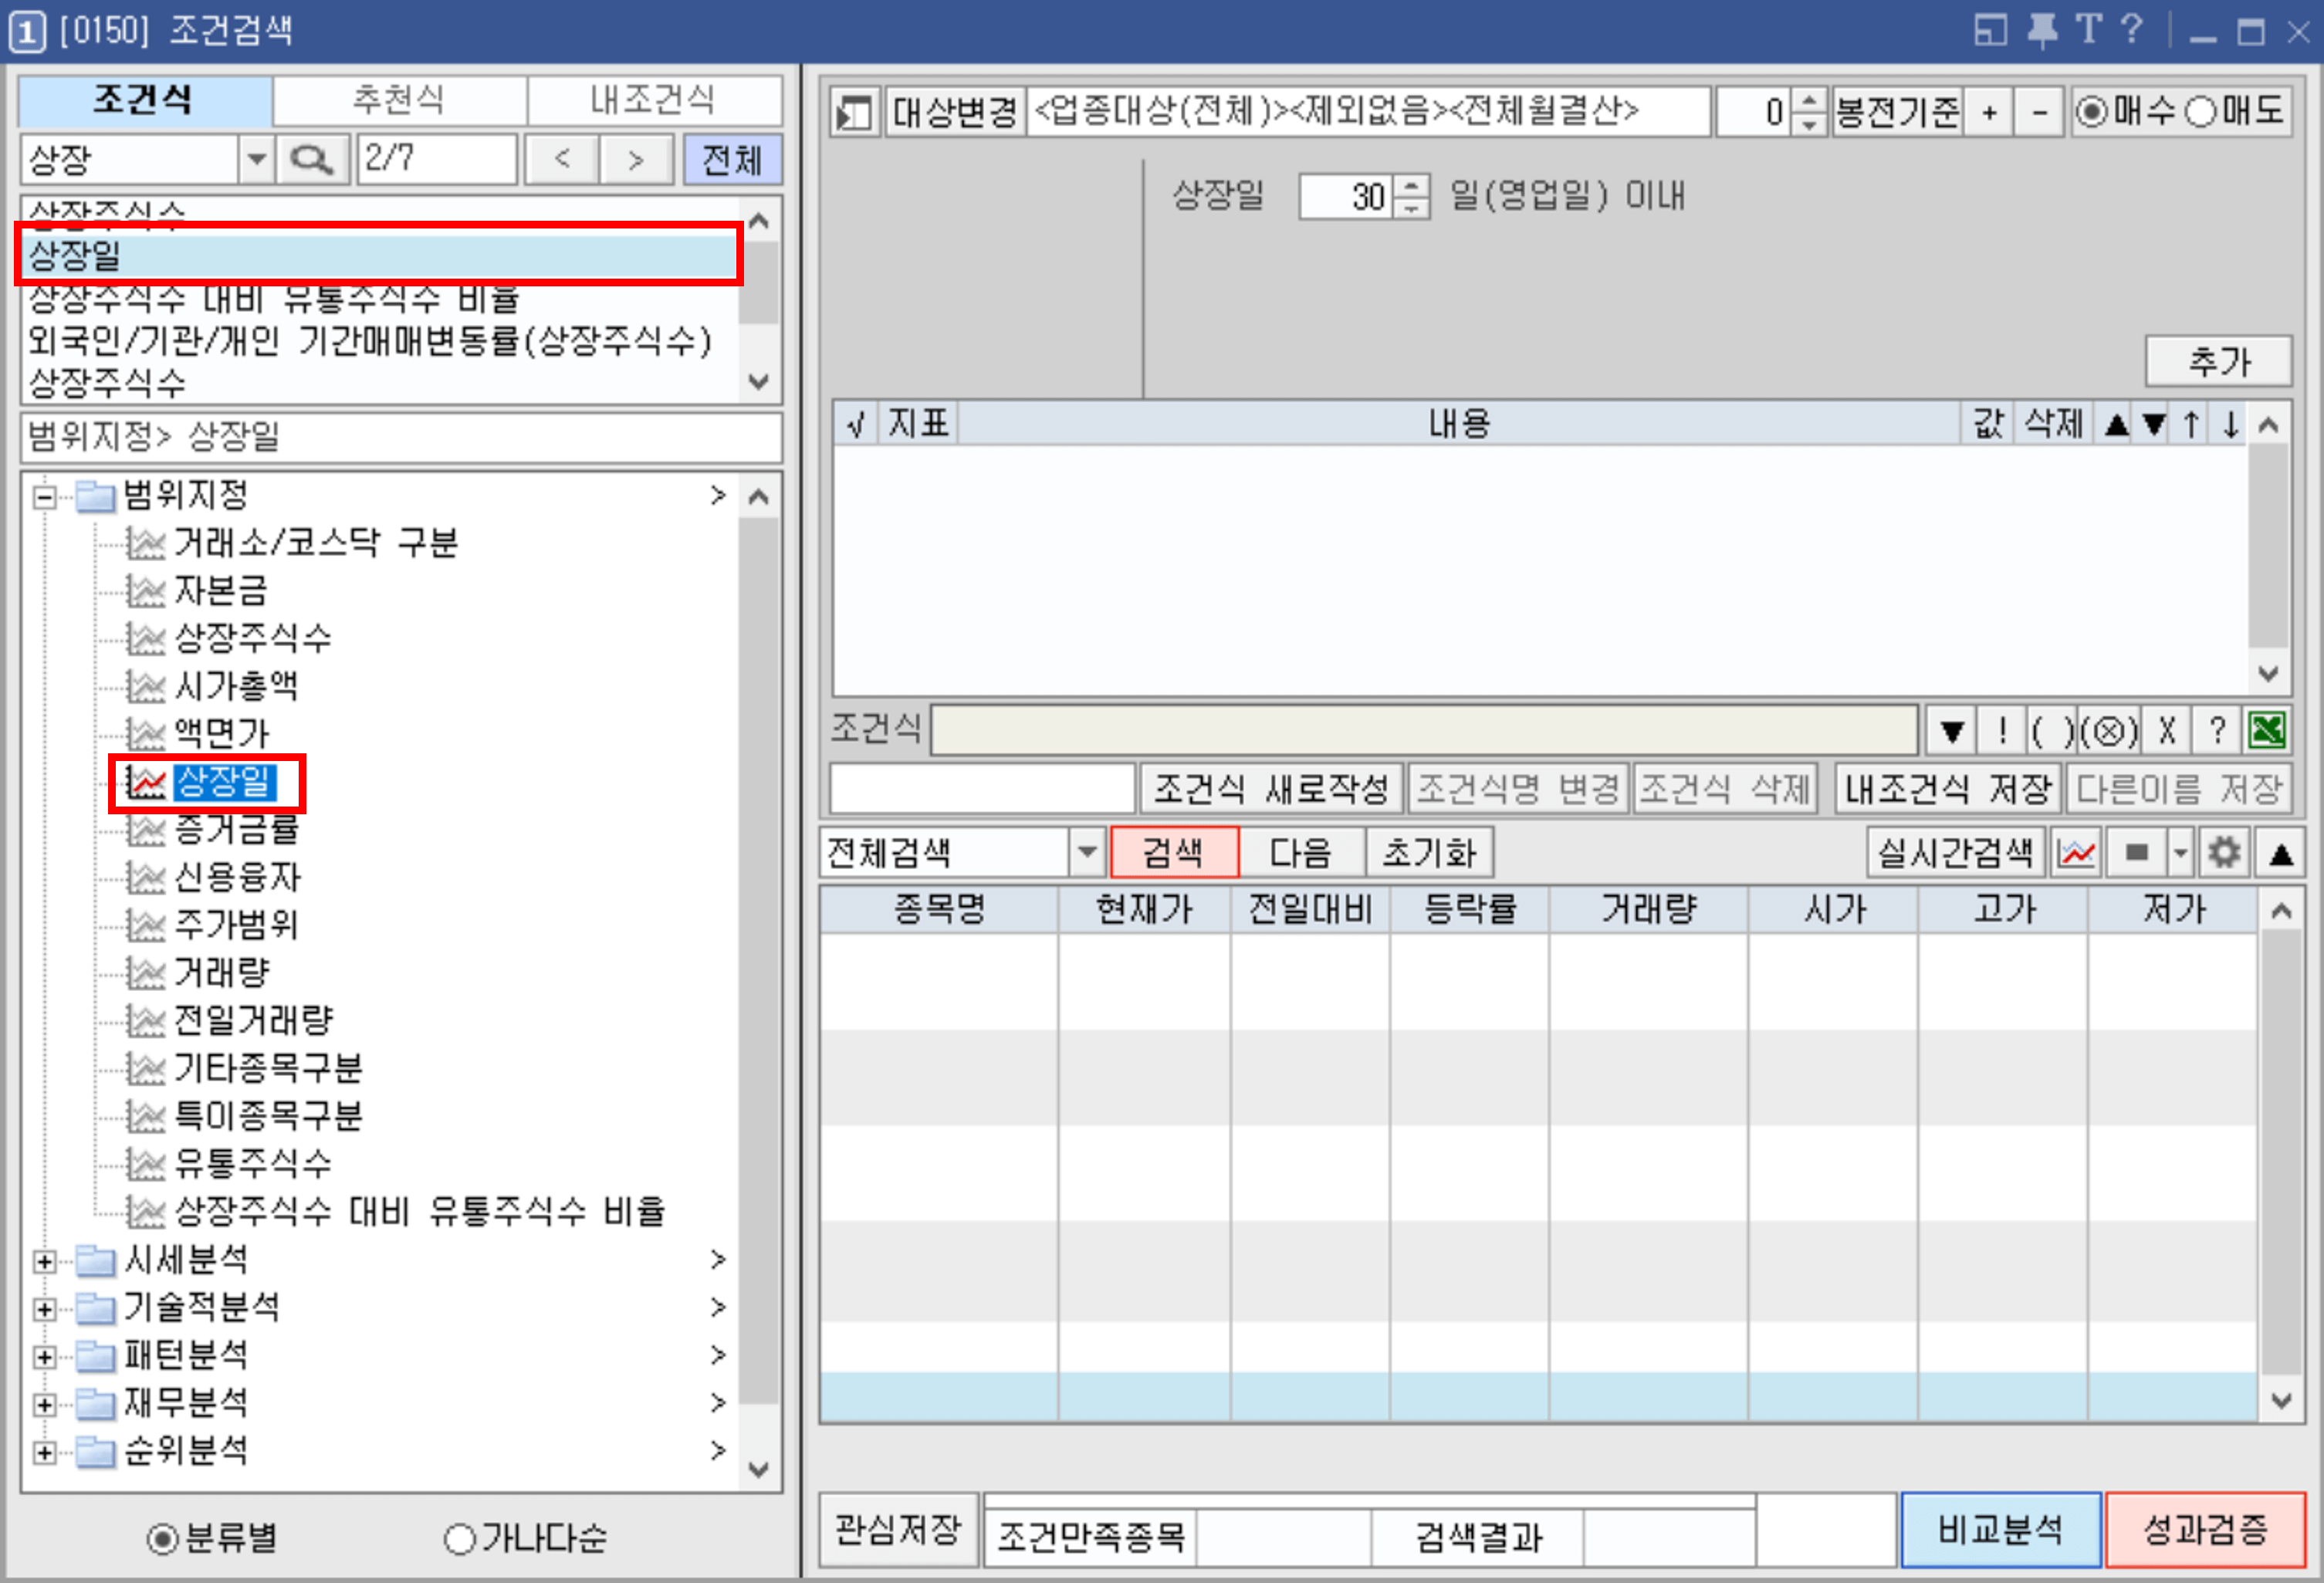Click the 추가 button
2324x1583 pixels.
pos(2218,361)
